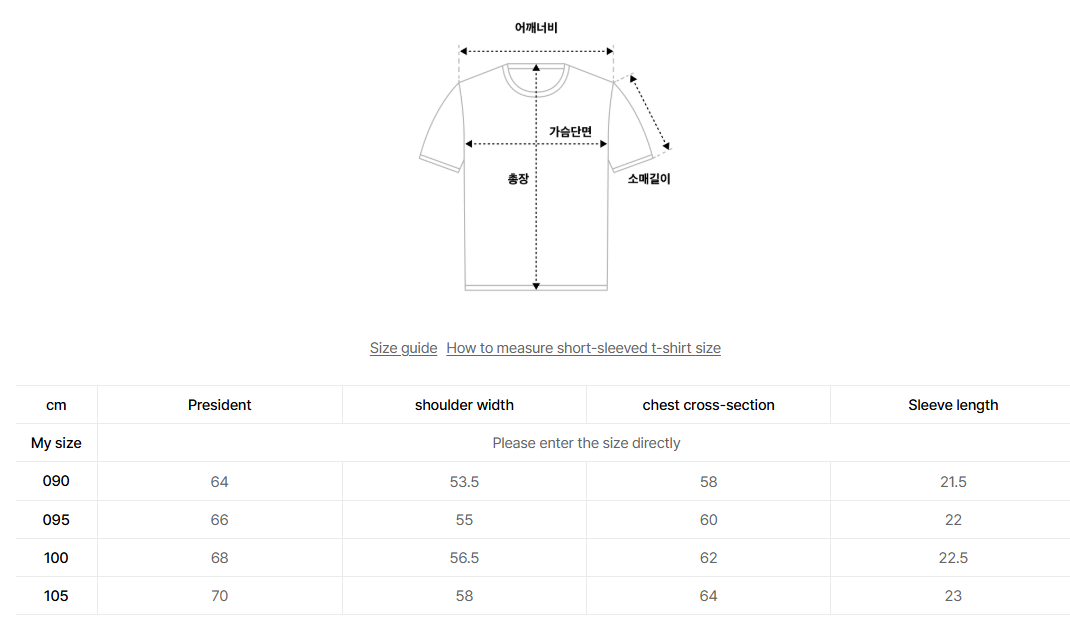The height and width of the screenshot is (625, 1070).
Task: Select the 090 size row
Action: tap(543, 481)
